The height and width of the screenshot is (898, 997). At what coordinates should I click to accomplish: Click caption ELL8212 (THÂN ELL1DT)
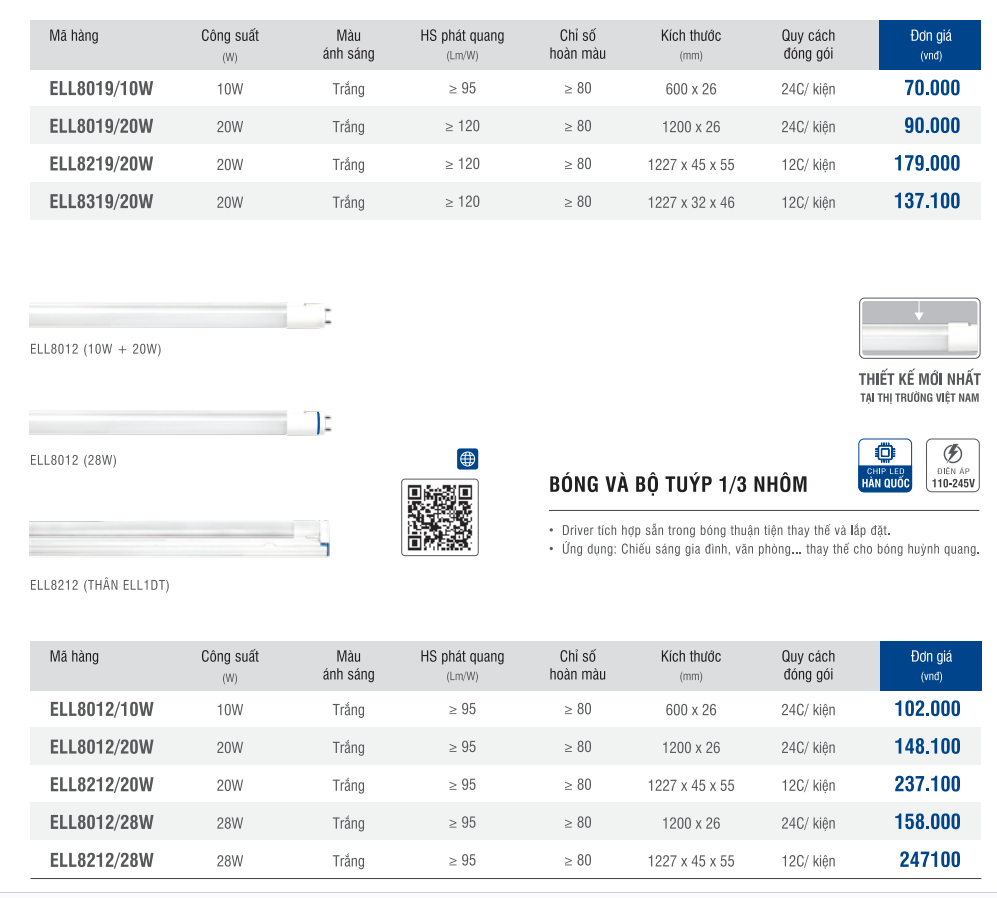pyautogui.click(x=100, y=585)
